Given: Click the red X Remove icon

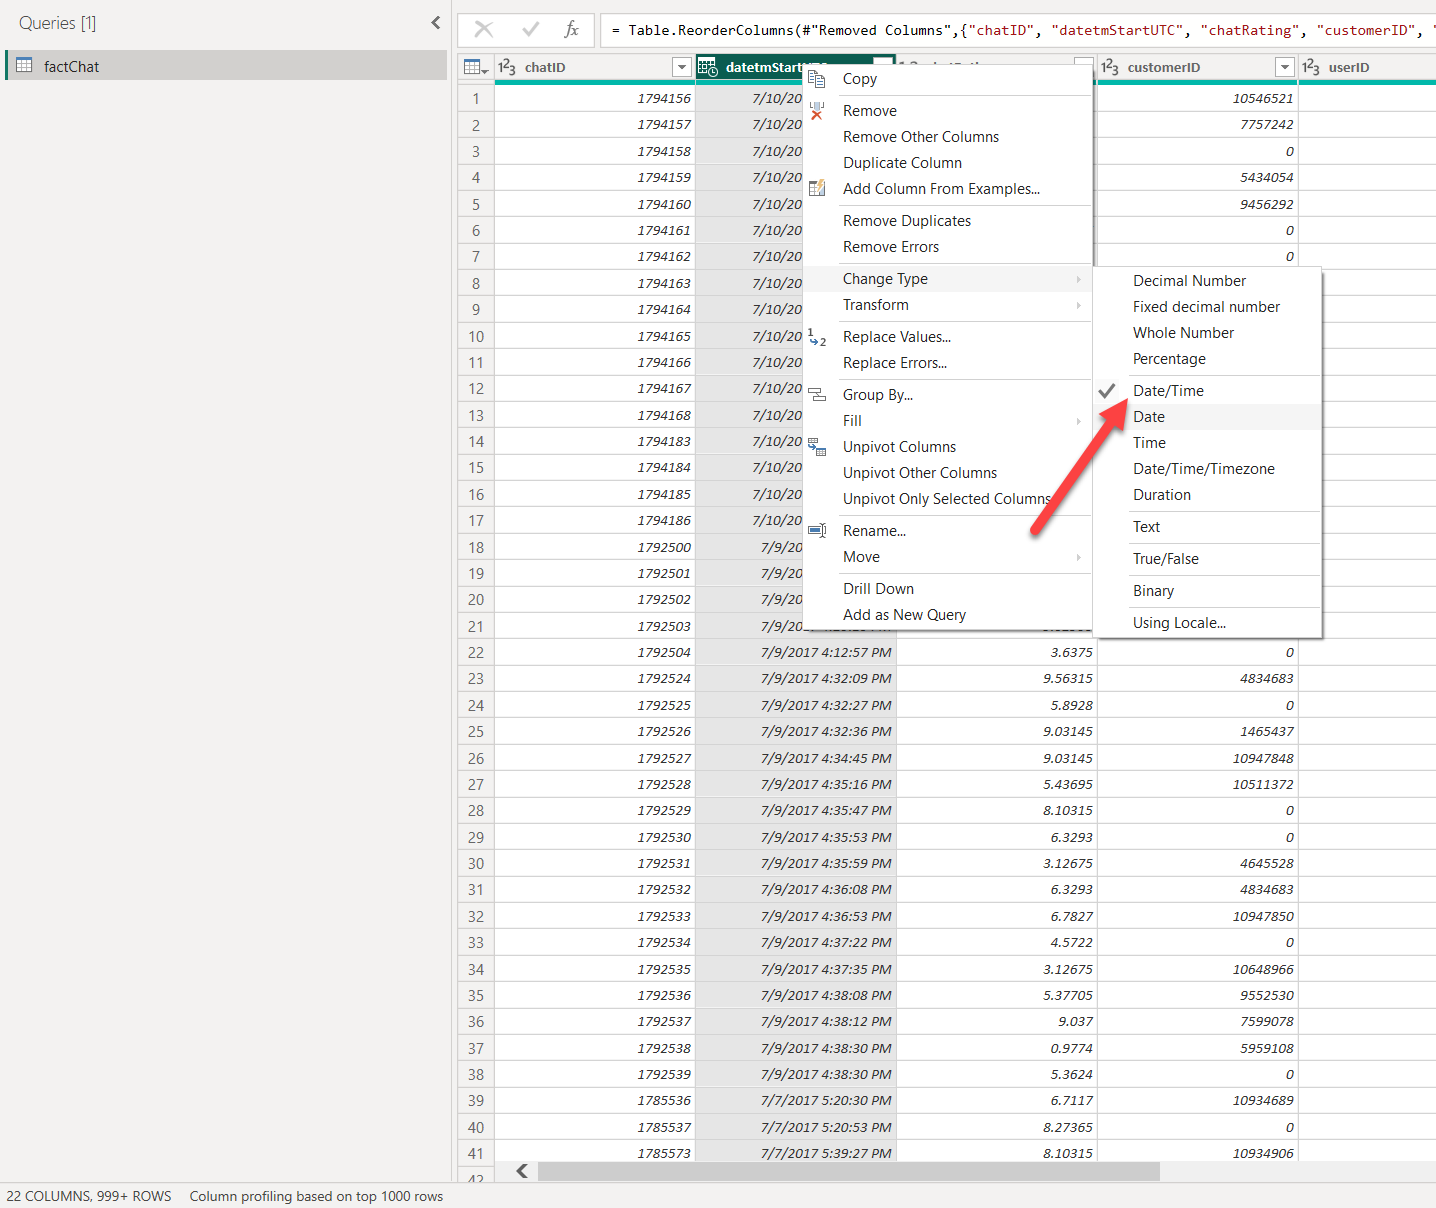Looking at the screenshot, I should tap(817, 111).
